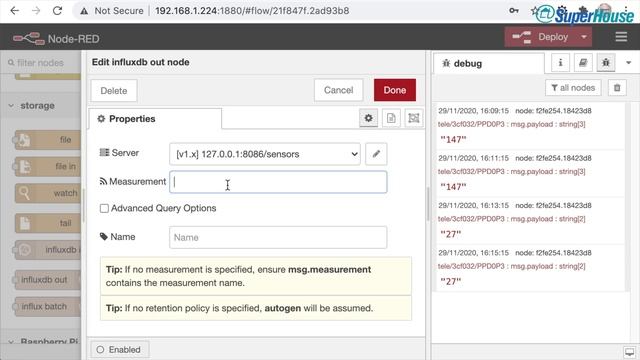Viewport: 640px width, 360px height.
Task: Select the watch node in palette
Action: [x=48, y=193]
